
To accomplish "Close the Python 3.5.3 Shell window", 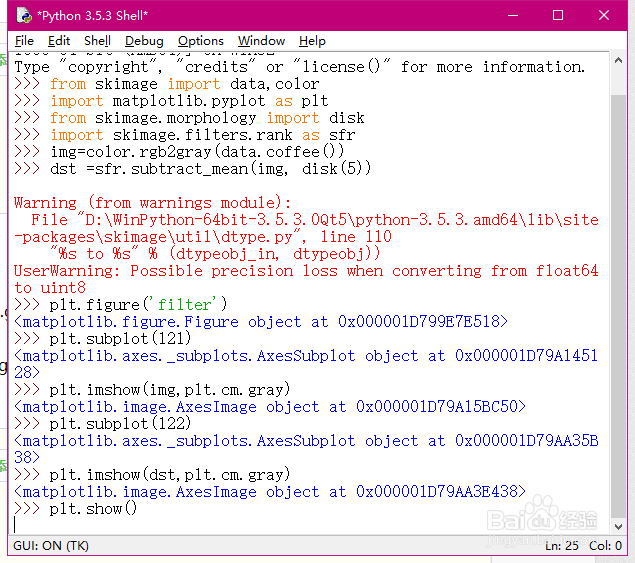I will [604, 15].
